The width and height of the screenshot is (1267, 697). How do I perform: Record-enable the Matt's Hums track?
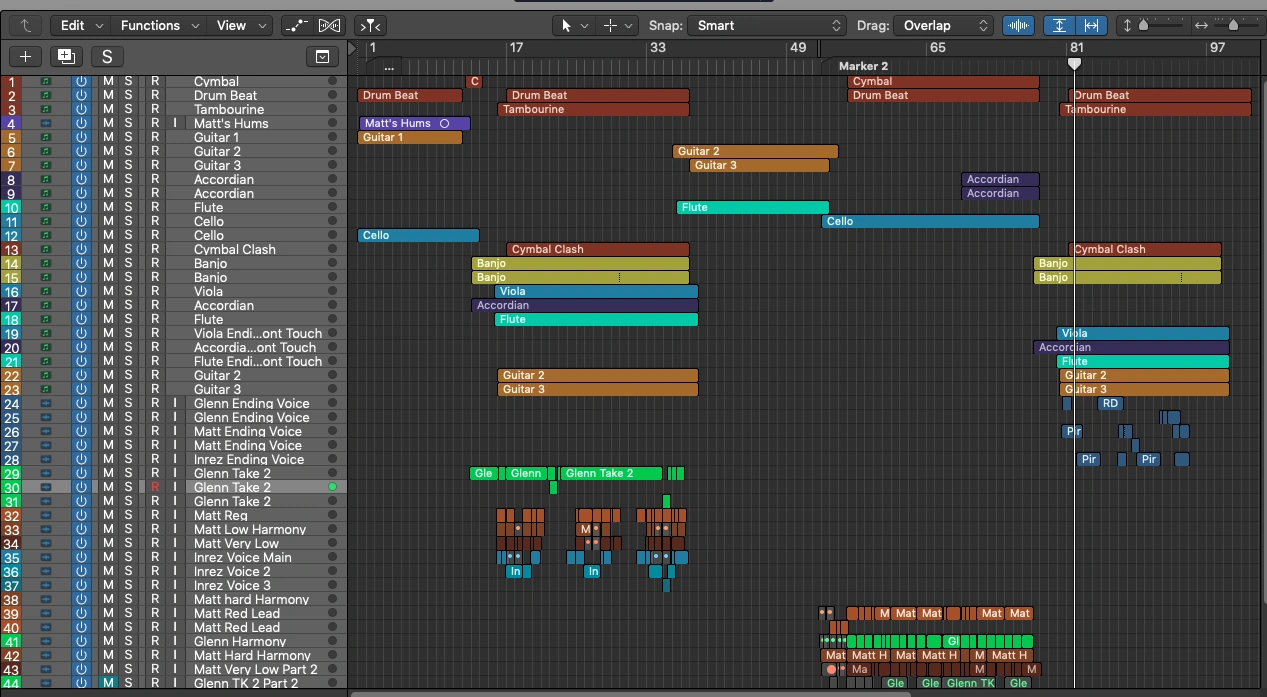155,124
